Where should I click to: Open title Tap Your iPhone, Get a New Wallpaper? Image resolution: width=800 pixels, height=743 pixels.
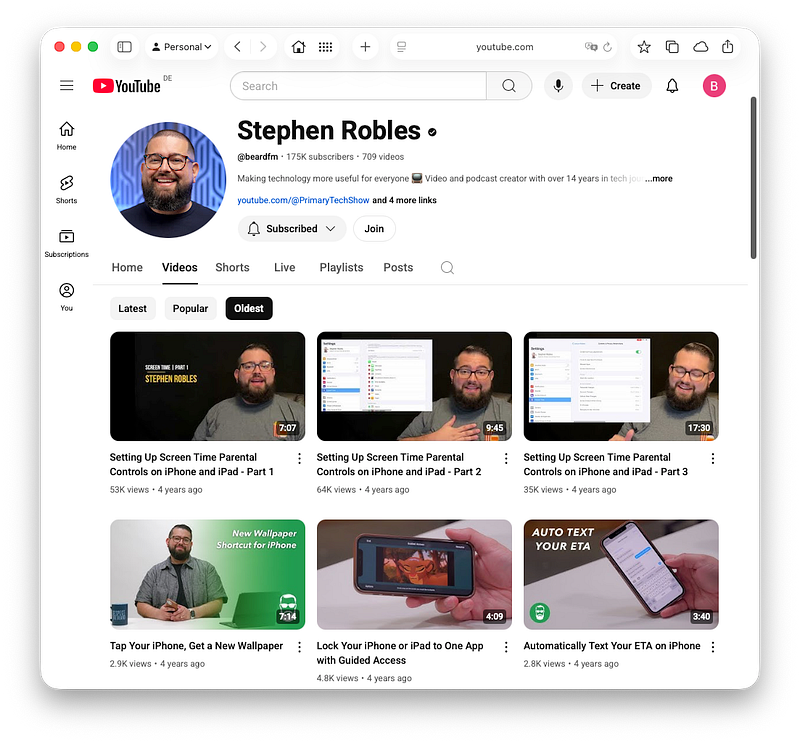196,646
